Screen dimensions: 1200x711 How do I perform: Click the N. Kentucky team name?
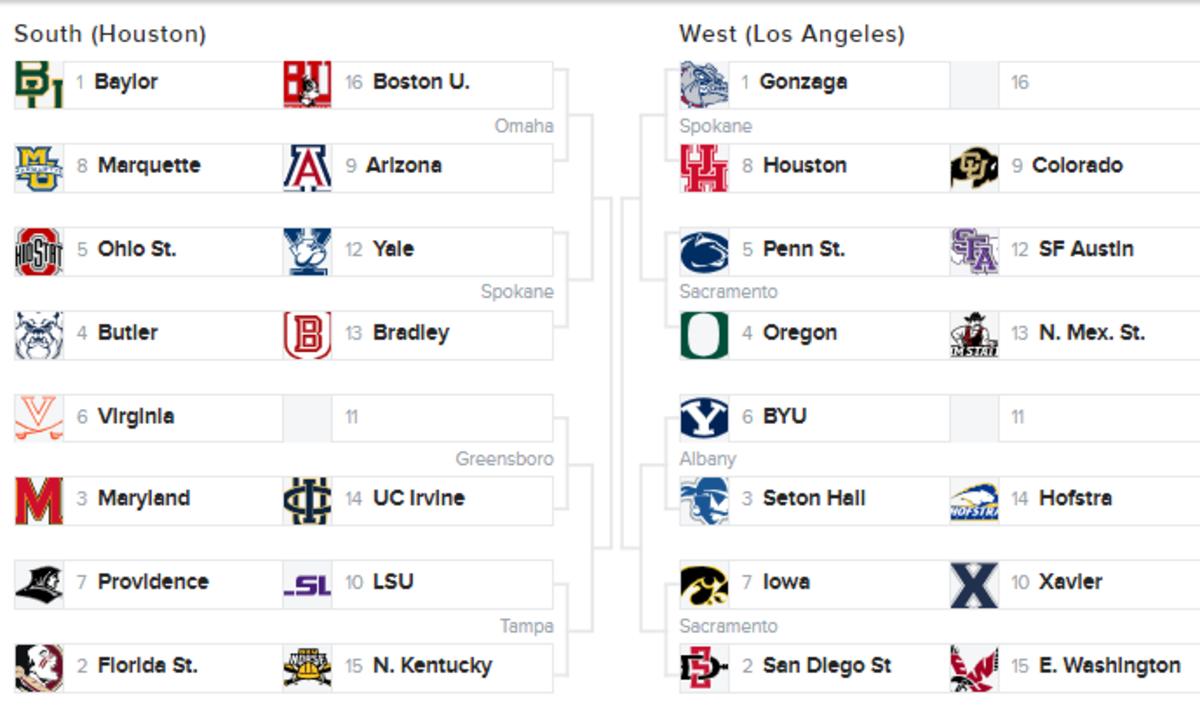[432, 666]
